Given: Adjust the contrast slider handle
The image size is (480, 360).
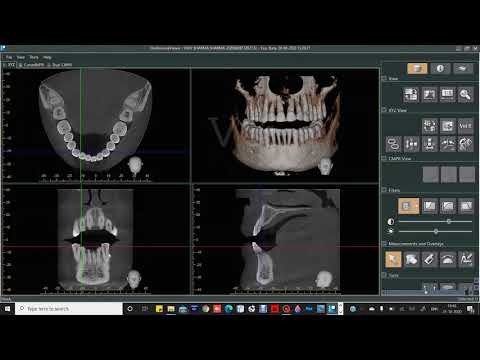Looking at the screenshot, I should [x=449, y=221].
